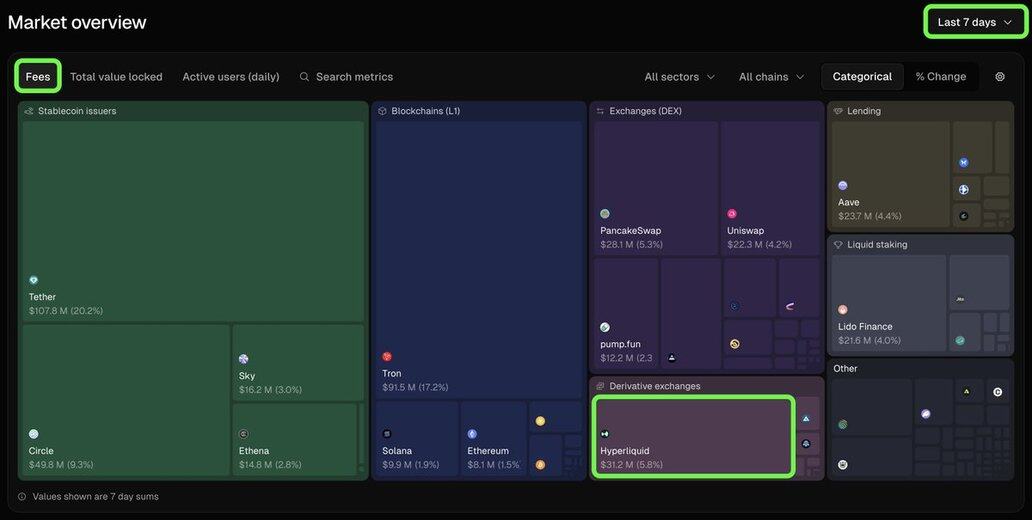This screenshot has height=520, width=1032.
Task: Click the Exchanges (DEX) category header
Action: (638, 111)
